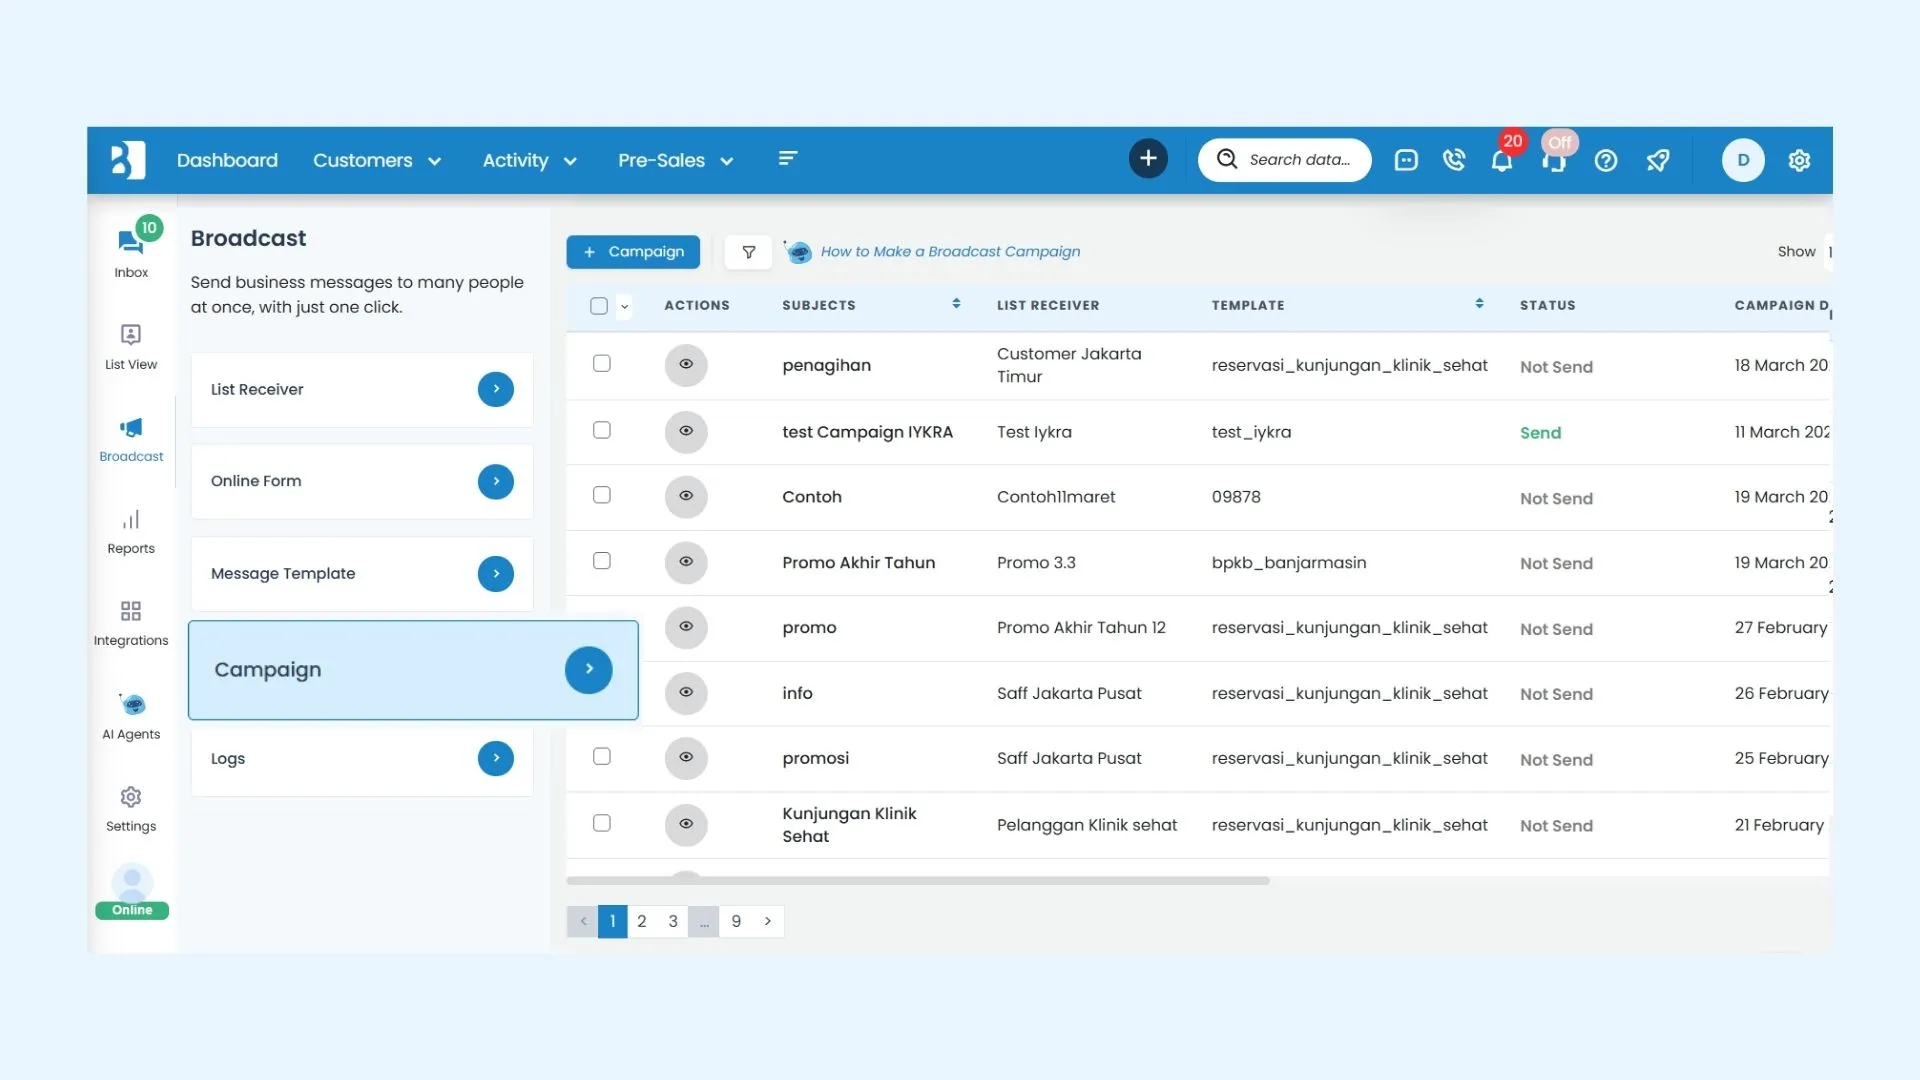
Task: Click the add Campaign button
Action: pyautogui.click(x=633, y=252)
